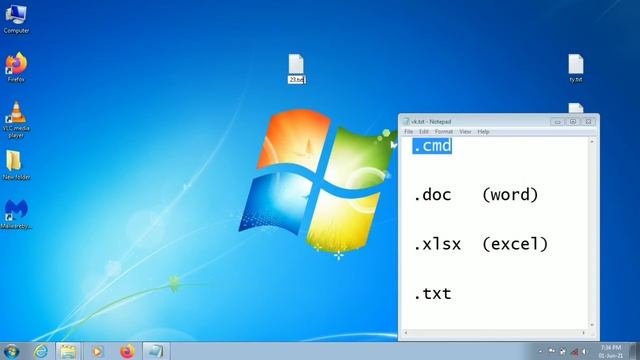
Task: Click on the .doc text line
Action: pos(433,195)
